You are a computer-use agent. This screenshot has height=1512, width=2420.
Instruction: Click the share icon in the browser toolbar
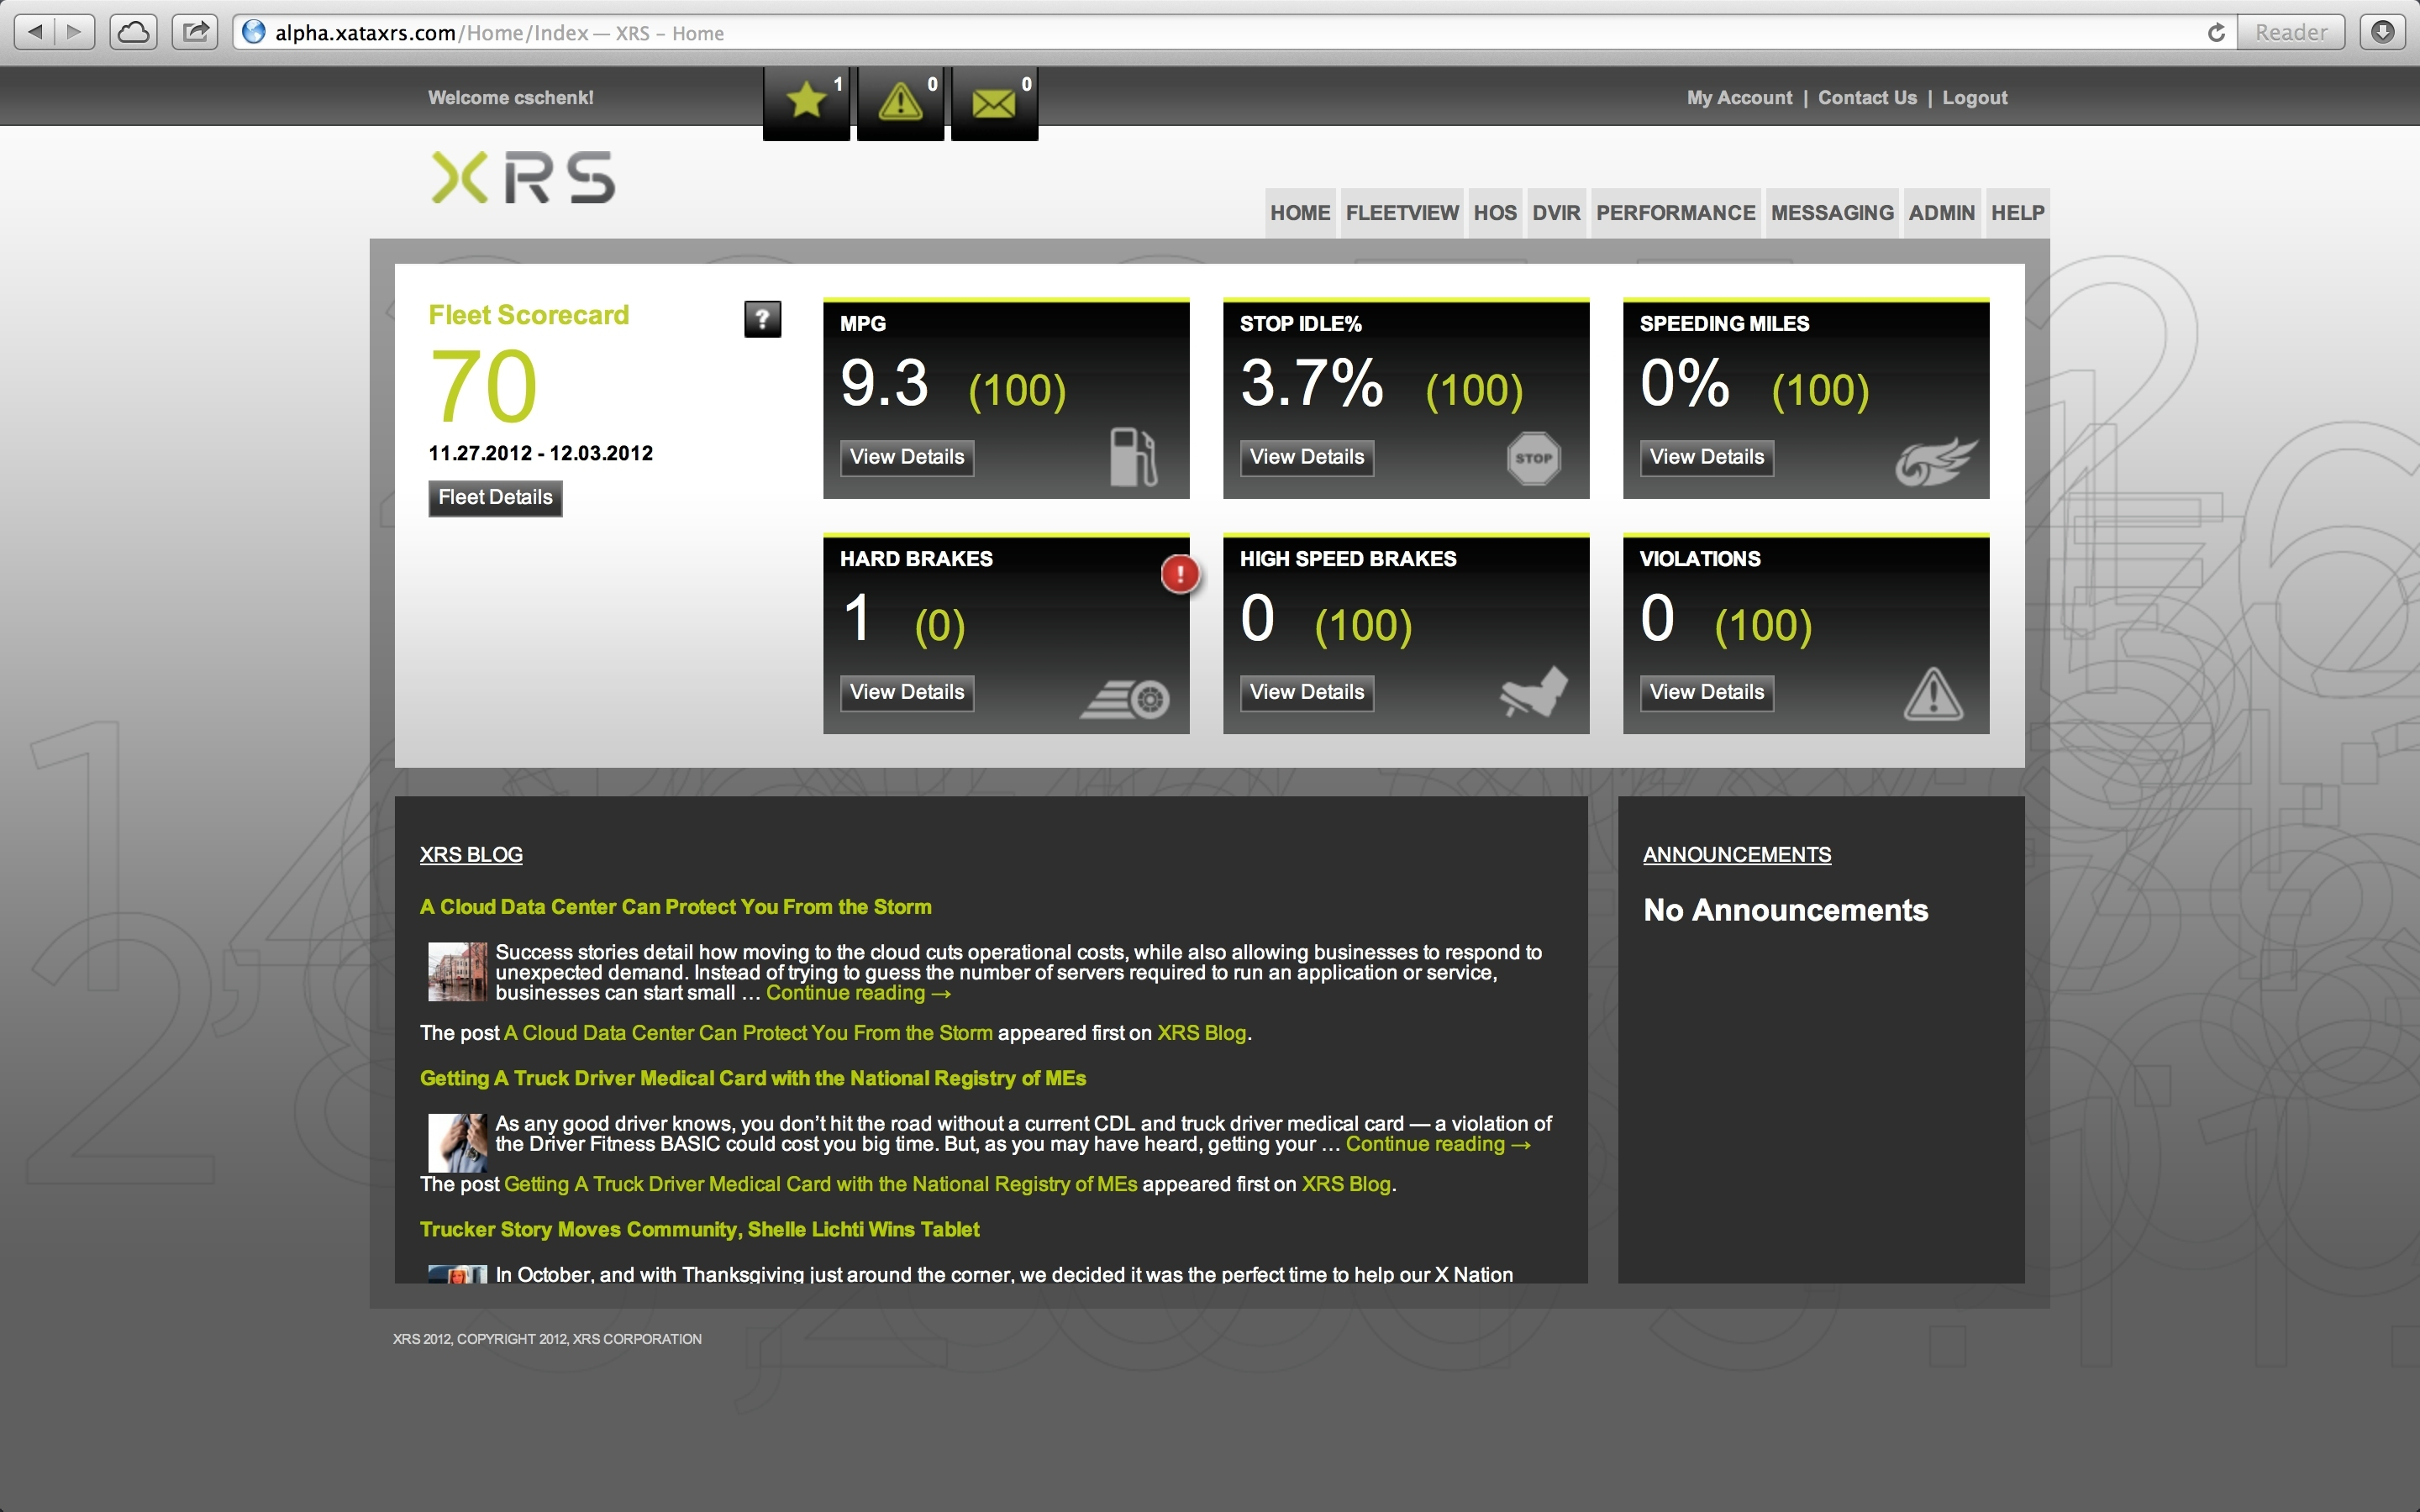coord(195,31)
